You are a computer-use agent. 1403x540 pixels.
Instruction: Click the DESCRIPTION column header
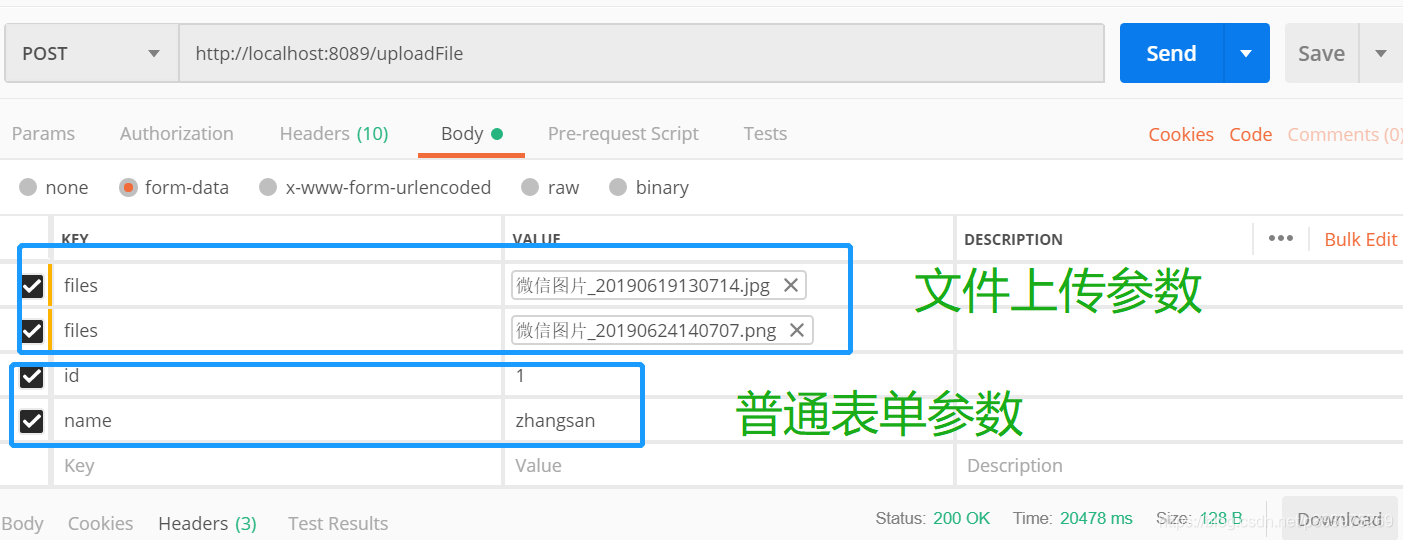click(x=1013, y=240)
